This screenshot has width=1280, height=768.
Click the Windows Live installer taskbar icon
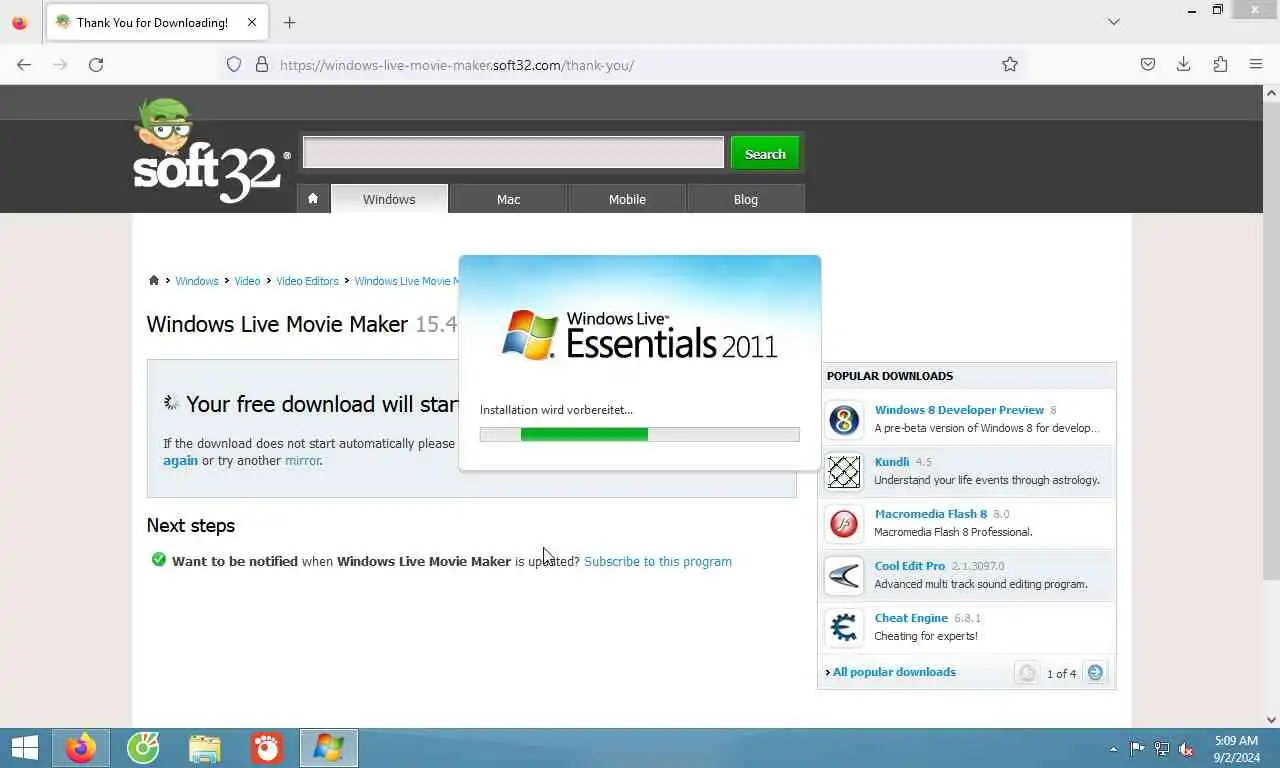pyautogui.click(x=329, y=748)
